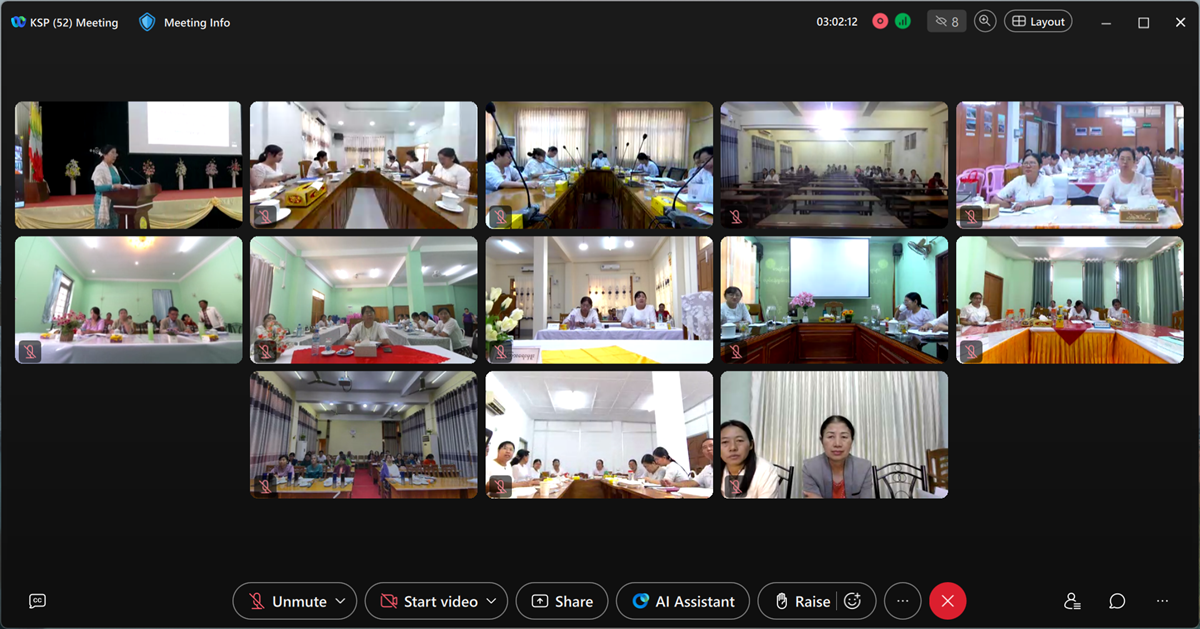Click the red recording indicator icon

click(x=880, y=21)
